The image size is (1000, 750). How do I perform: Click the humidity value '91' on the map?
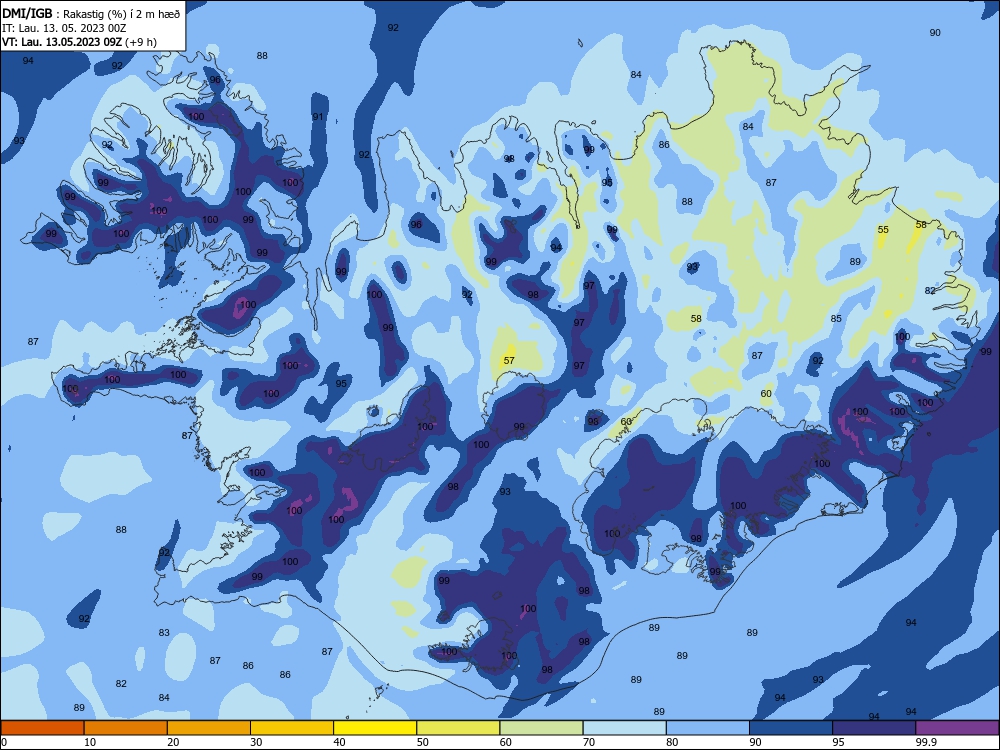318,117
